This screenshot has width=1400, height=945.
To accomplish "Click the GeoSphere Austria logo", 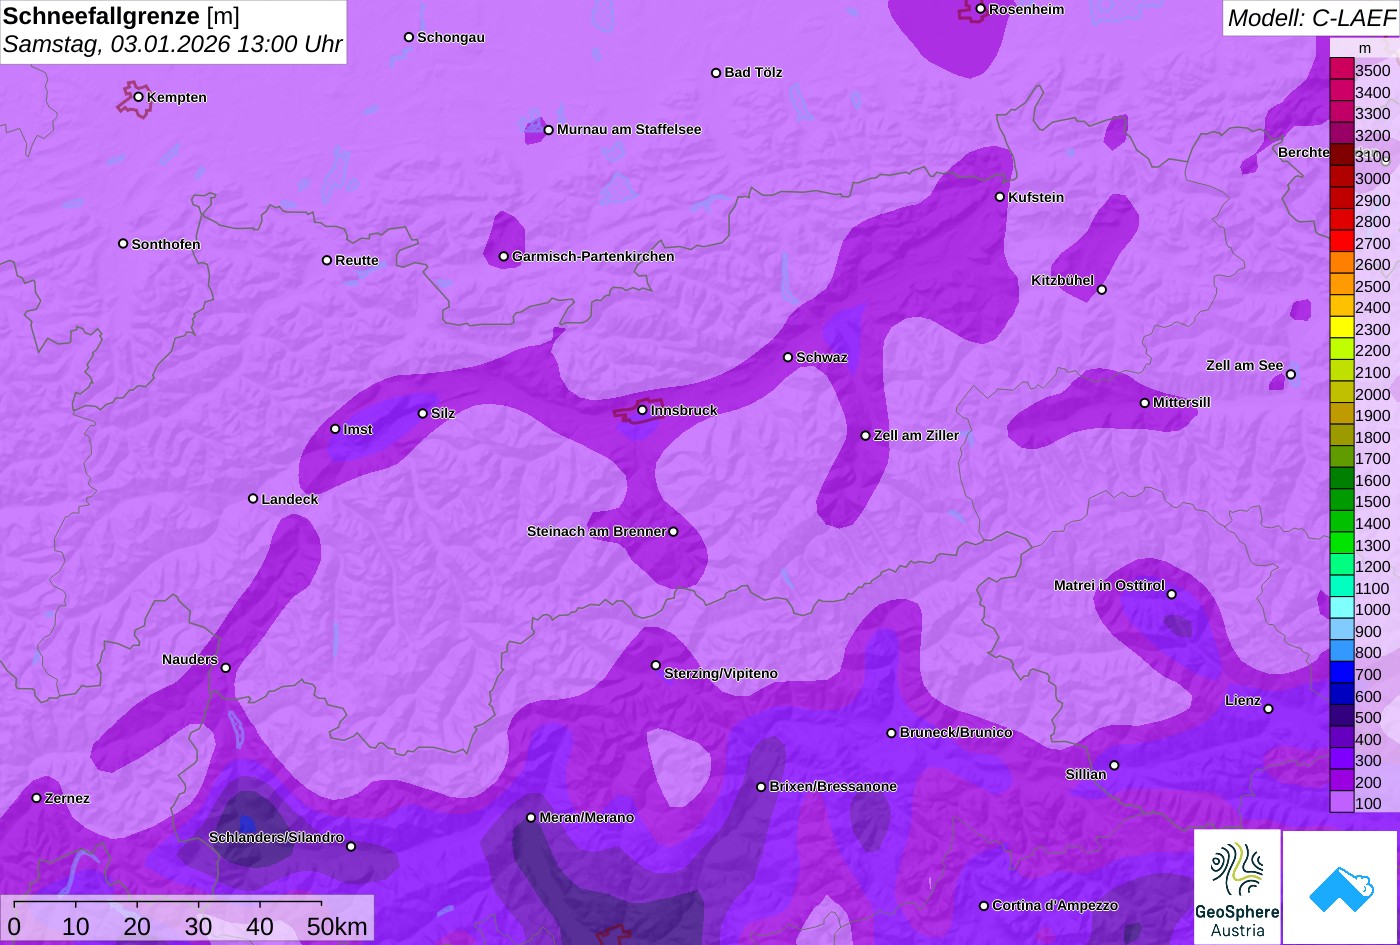I will [x=1237, y=886].
